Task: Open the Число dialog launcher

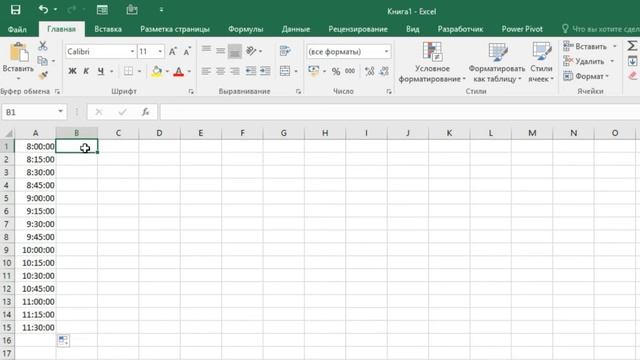Action: pos(389,92)
